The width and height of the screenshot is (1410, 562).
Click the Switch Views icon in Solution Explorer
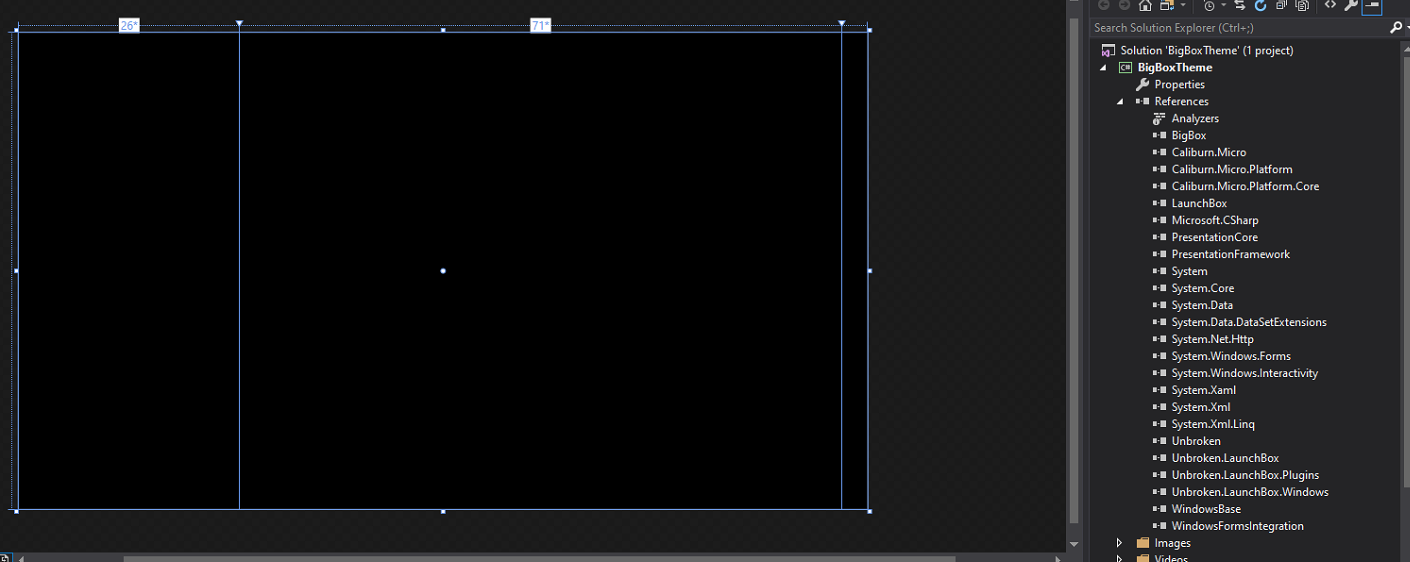(1166, 5)
